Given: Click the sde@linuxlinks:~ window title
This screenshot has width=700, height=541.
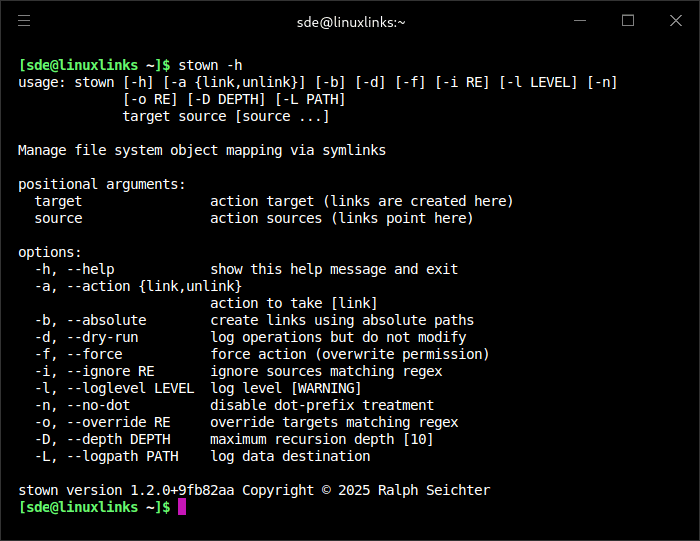Looking at the screenshot, I should (351, 21).
